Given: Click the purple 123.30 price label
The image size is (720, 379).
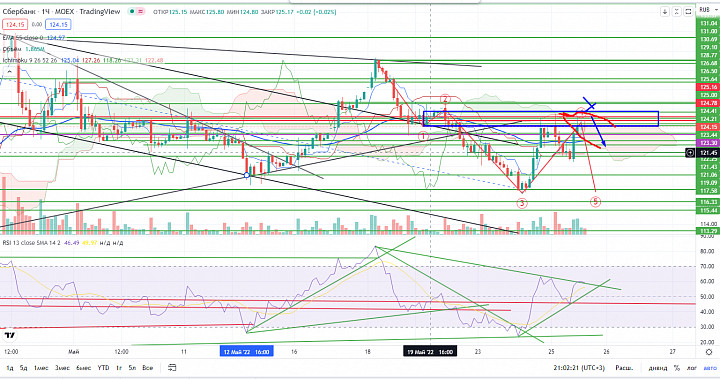Looking at the screenshot, I should (708, 143).
